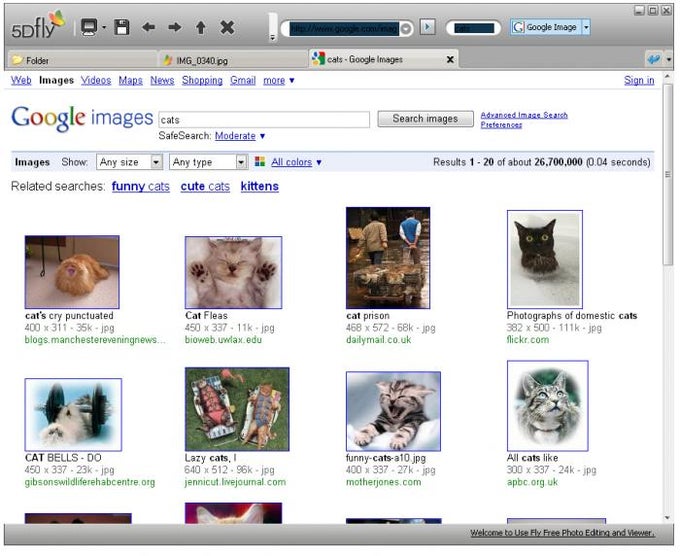Open dropdown arrow next to monitor icon
Image resolution: width=680 pixels, height=556 pixels.
click(x=104, y=27)
